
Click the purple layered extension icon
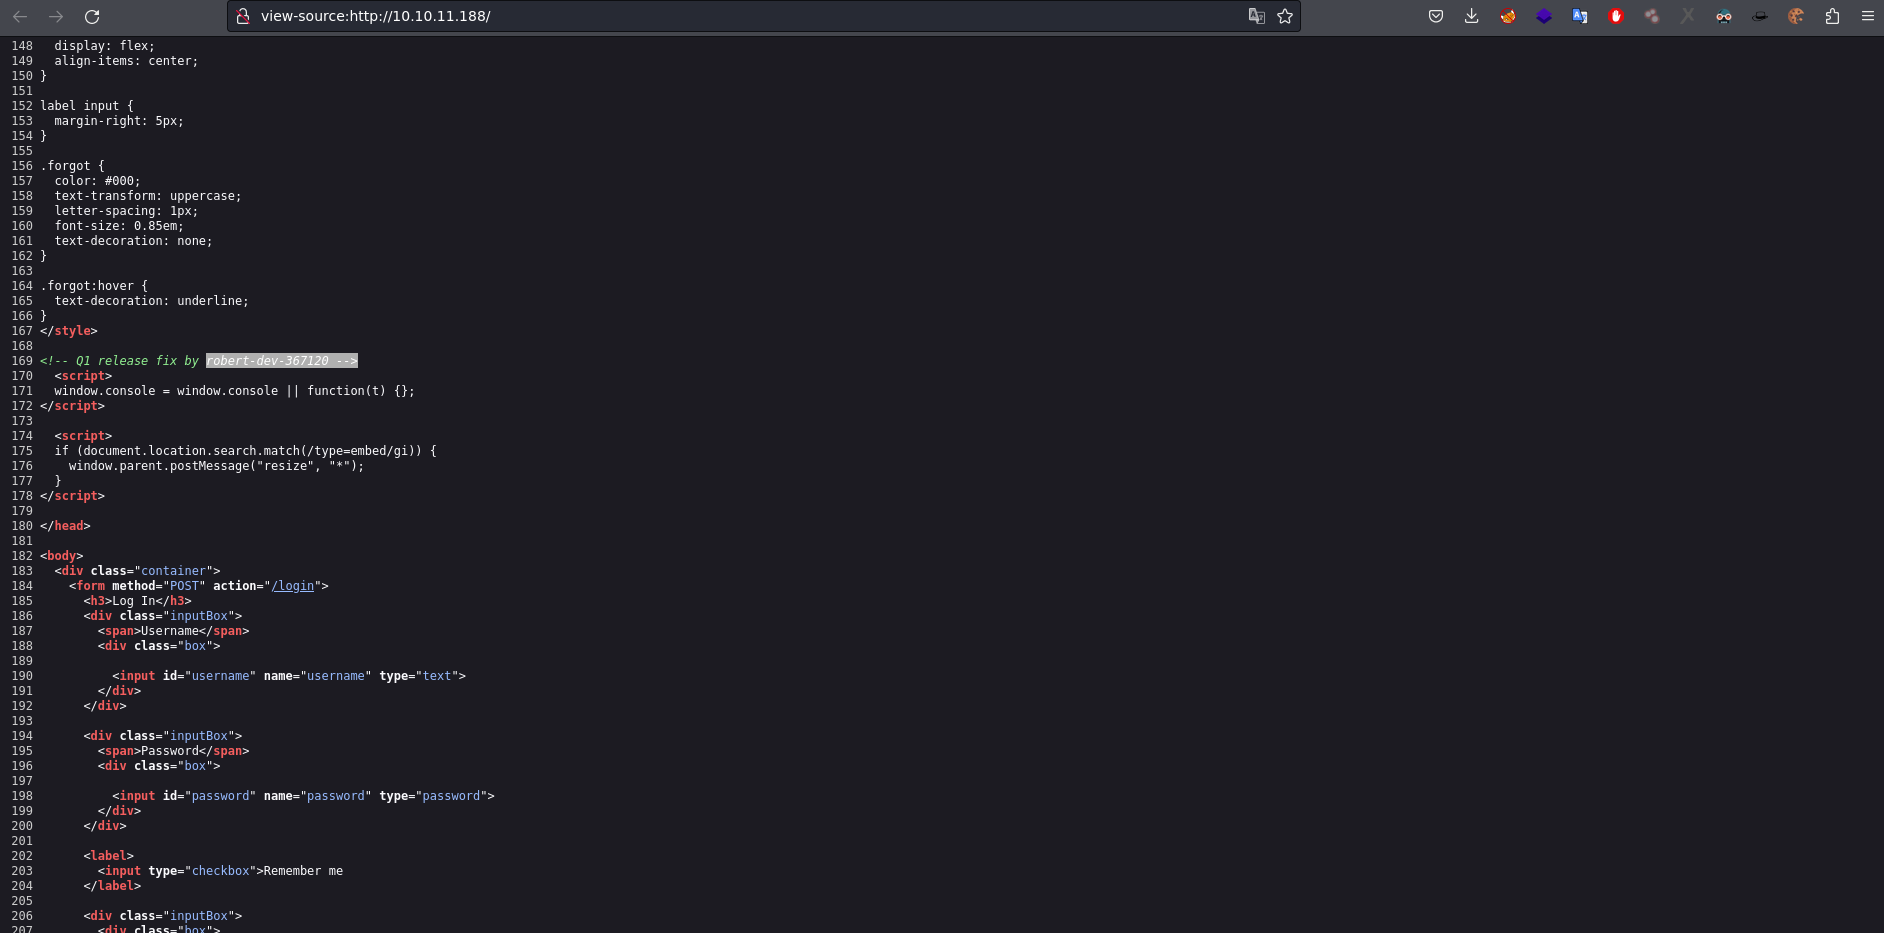(1544, 16)
